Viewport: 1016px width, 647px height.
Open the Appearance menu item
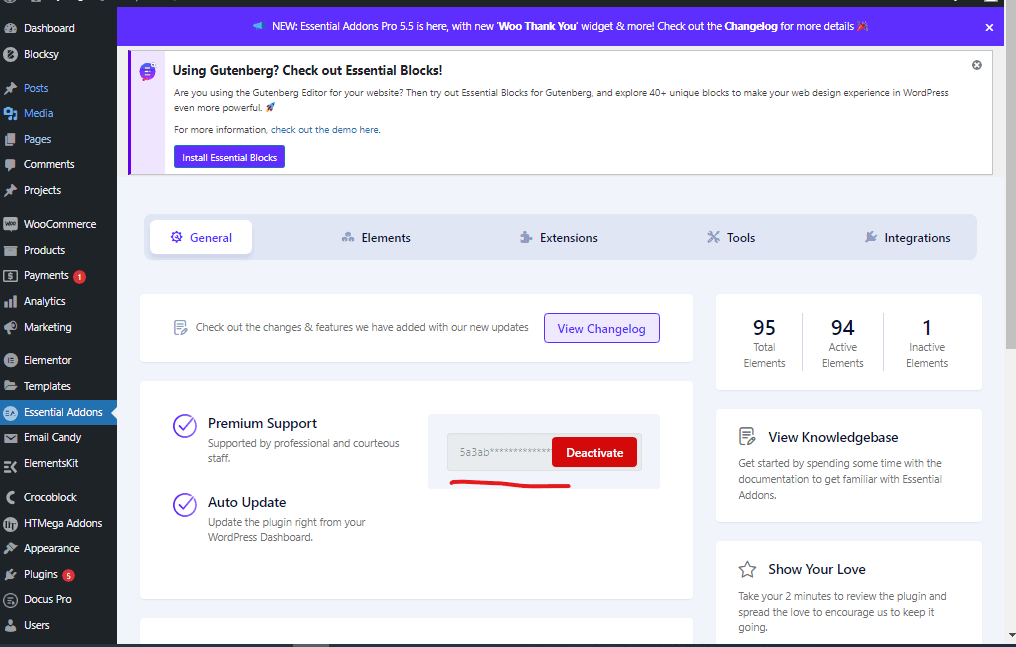(x=51, y=549)
